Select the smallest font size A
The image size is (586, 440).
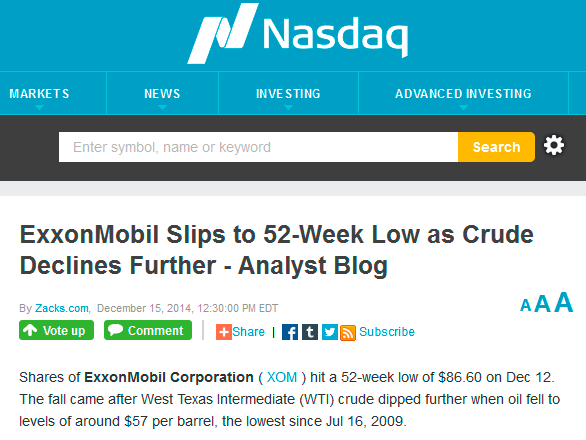point(525,305)
